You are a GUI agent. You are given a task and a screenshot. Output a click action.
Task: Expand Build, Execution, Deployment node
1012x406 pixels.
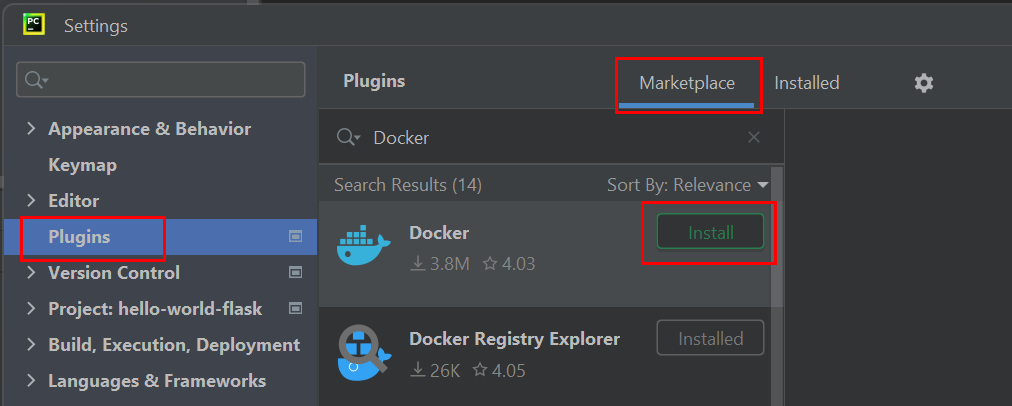point(30,345)
